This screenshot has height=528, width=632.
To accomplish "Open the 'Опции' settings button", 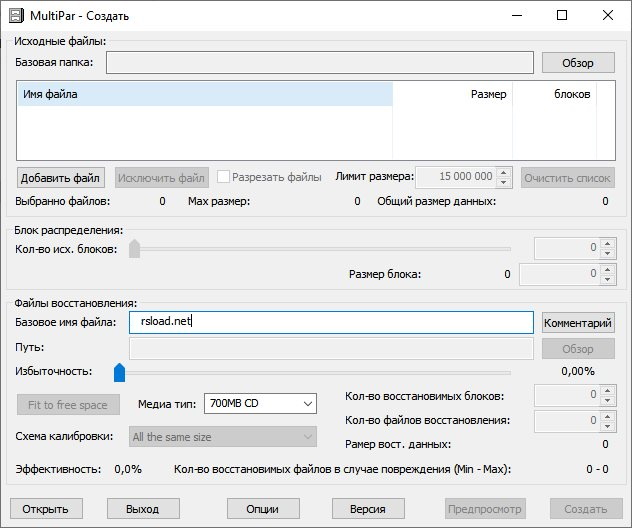I will pos(263,509).
